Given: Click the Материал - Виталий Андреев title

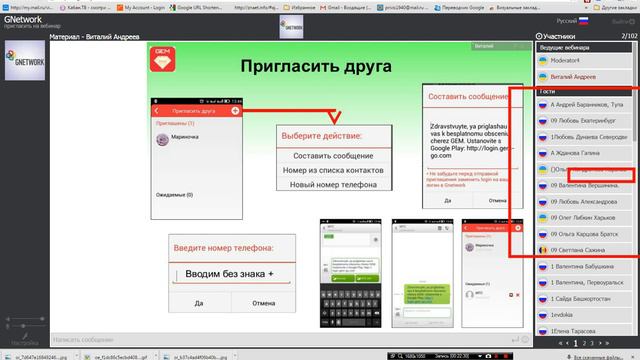Looking at the screenshot, I should pyautogui.click(x=94, y=37).
